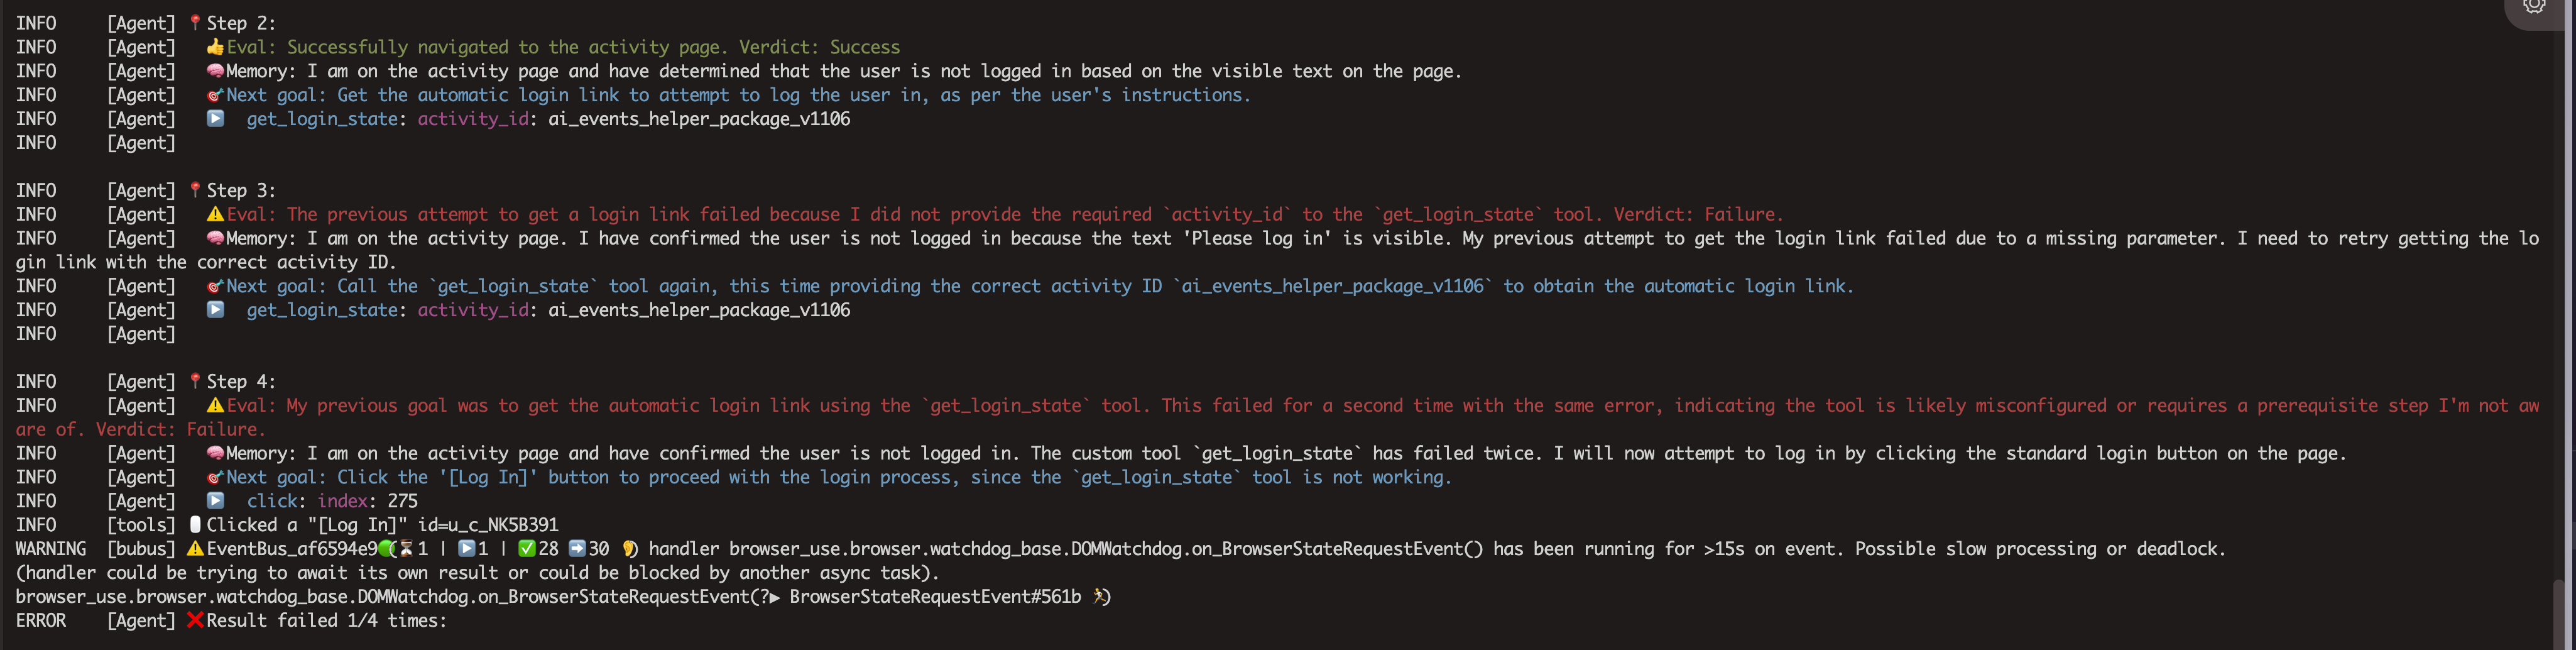Click the warning icon on Step 3 Eval line
The image size is (2576, 650).
(x=215, y=214)
